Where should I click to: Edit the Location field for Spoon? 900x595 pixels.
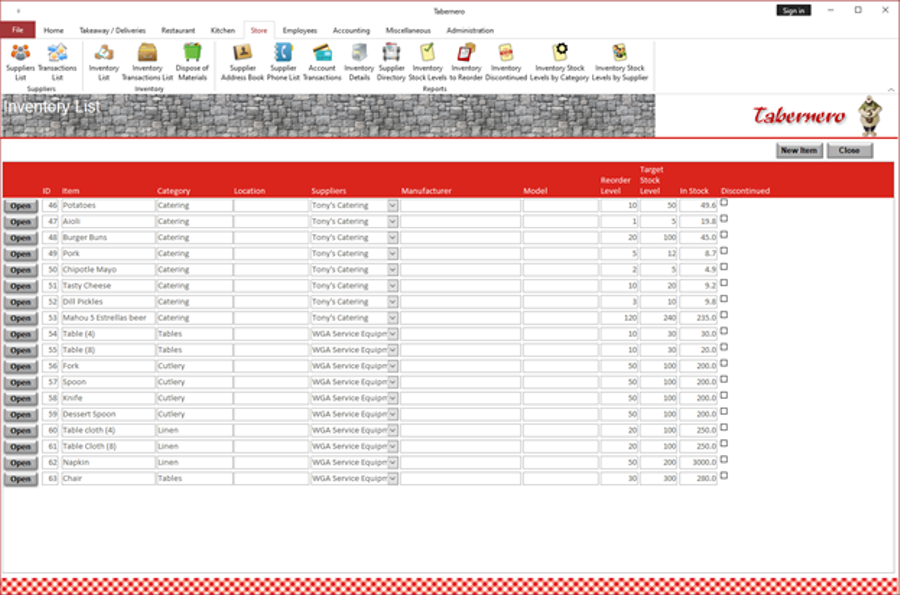click(x=271, y=382)
